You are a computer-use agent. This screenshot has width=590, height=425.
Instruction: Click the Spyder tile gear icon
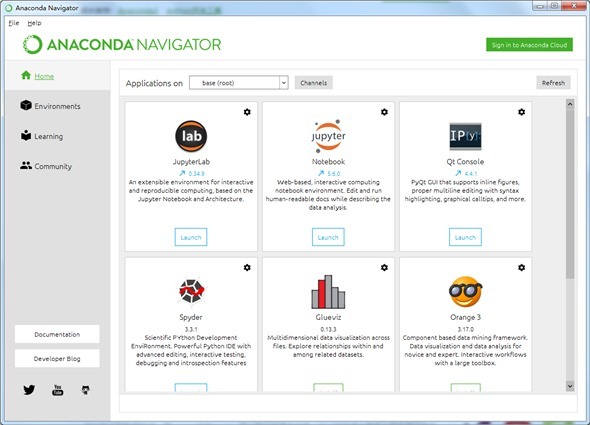(x=247, y=267)
